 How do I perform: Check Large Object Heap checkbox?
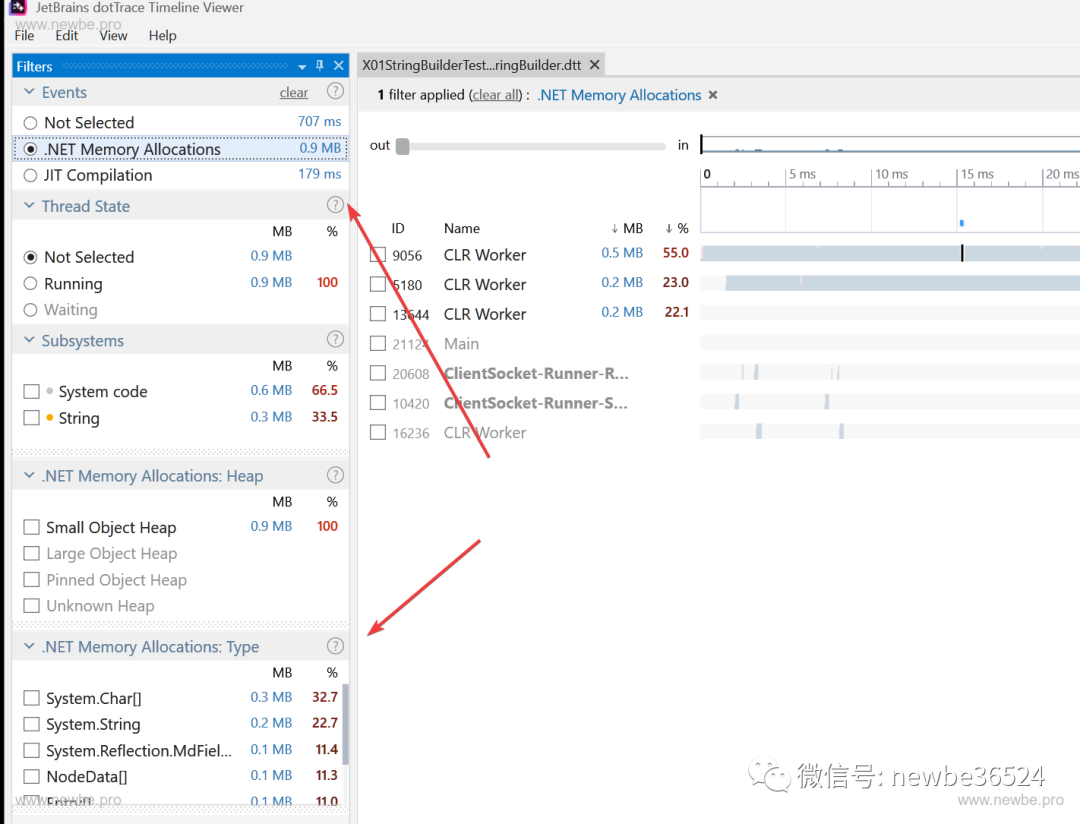coord(31,553)
